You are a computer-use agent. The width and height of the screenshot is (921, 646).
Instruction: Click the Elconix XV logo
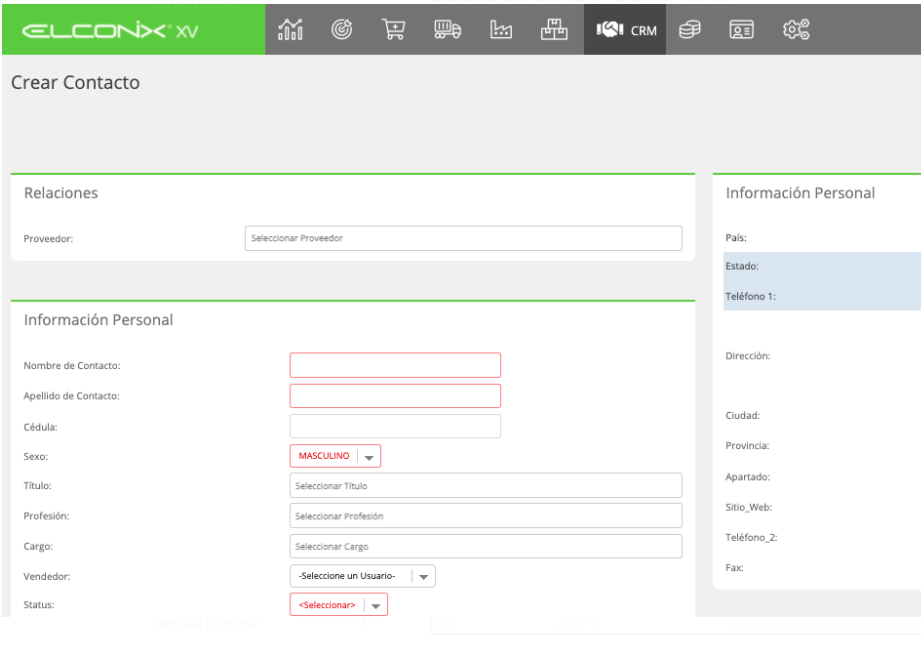pos(110,31)
